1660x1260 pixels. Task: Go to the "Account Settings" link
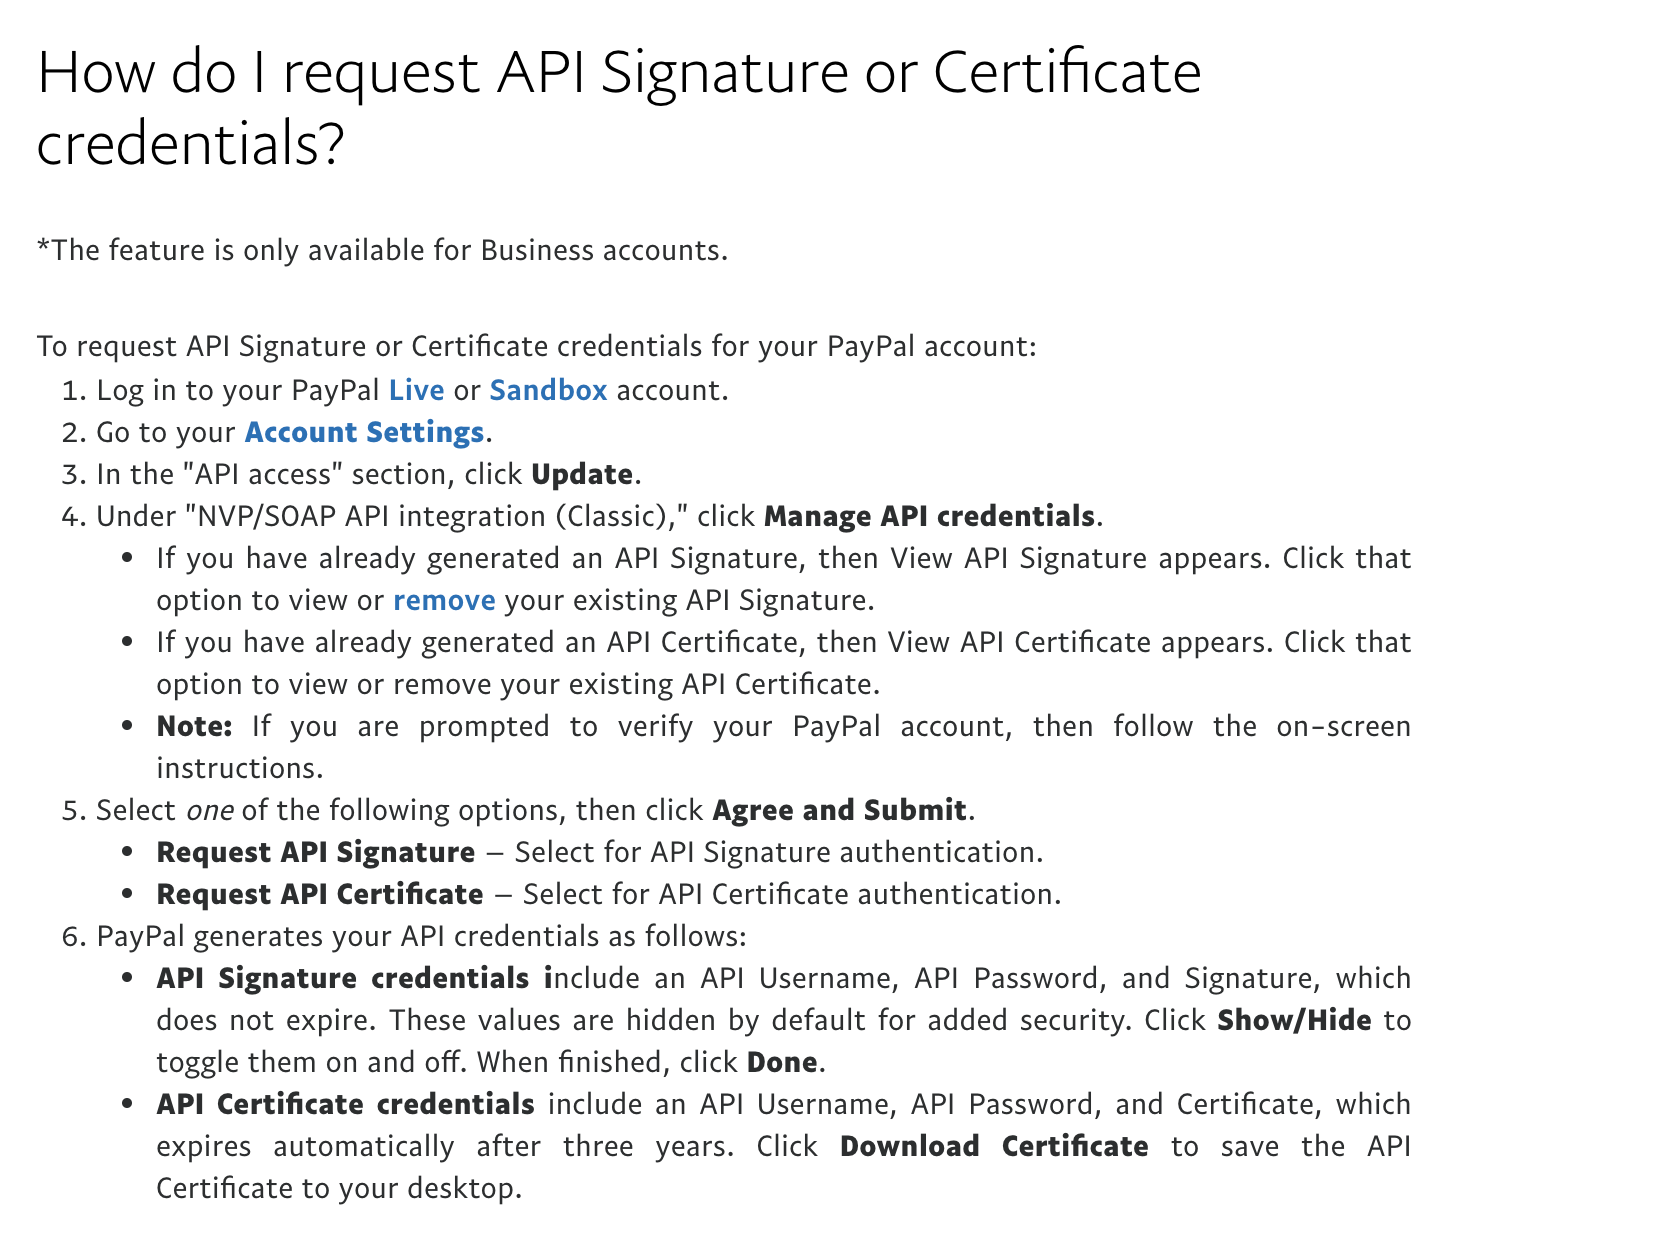[364, 432]
